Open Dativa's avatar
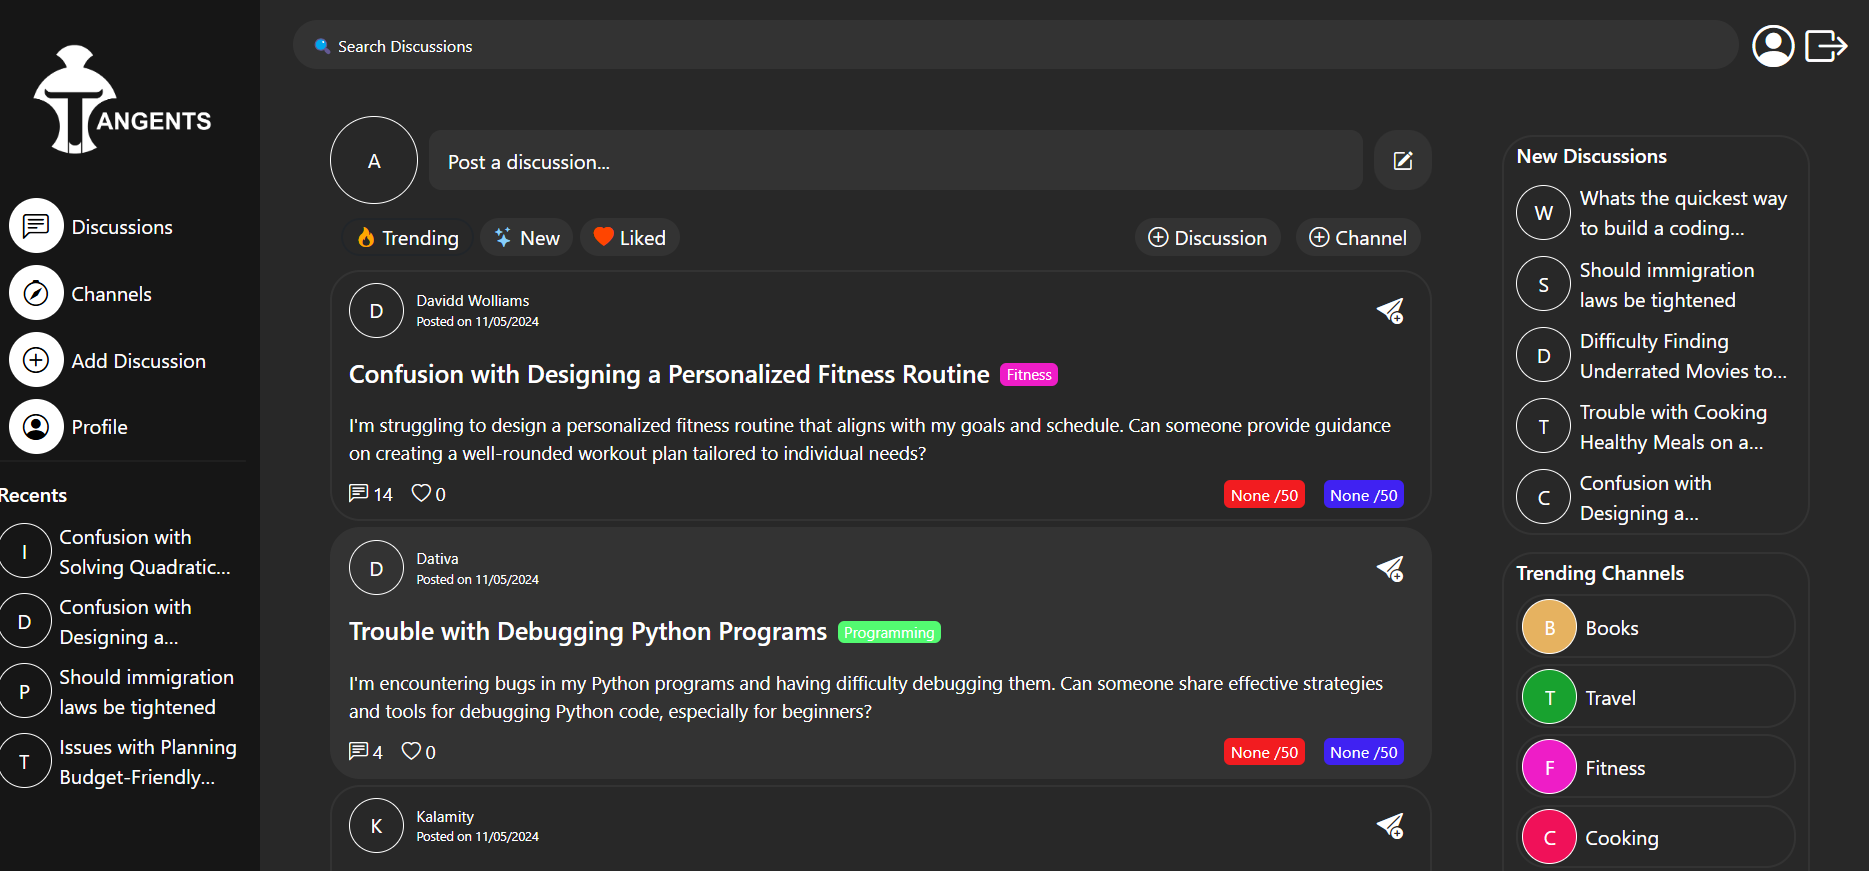The image size is (1869, 871). click(376, 568)
